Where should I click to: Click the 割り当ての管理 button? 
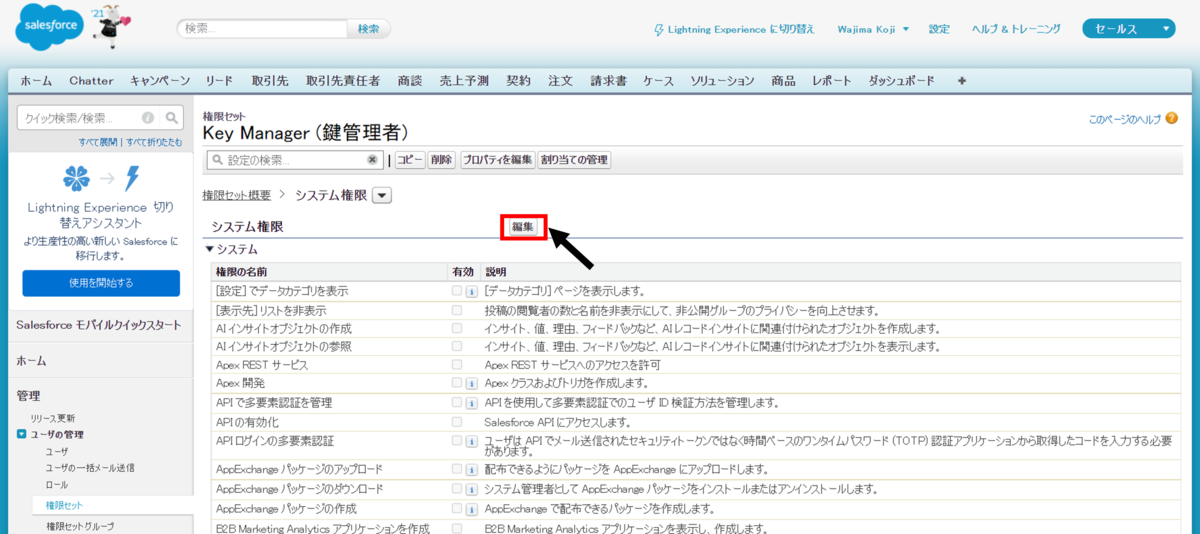[x=574, y=159]
